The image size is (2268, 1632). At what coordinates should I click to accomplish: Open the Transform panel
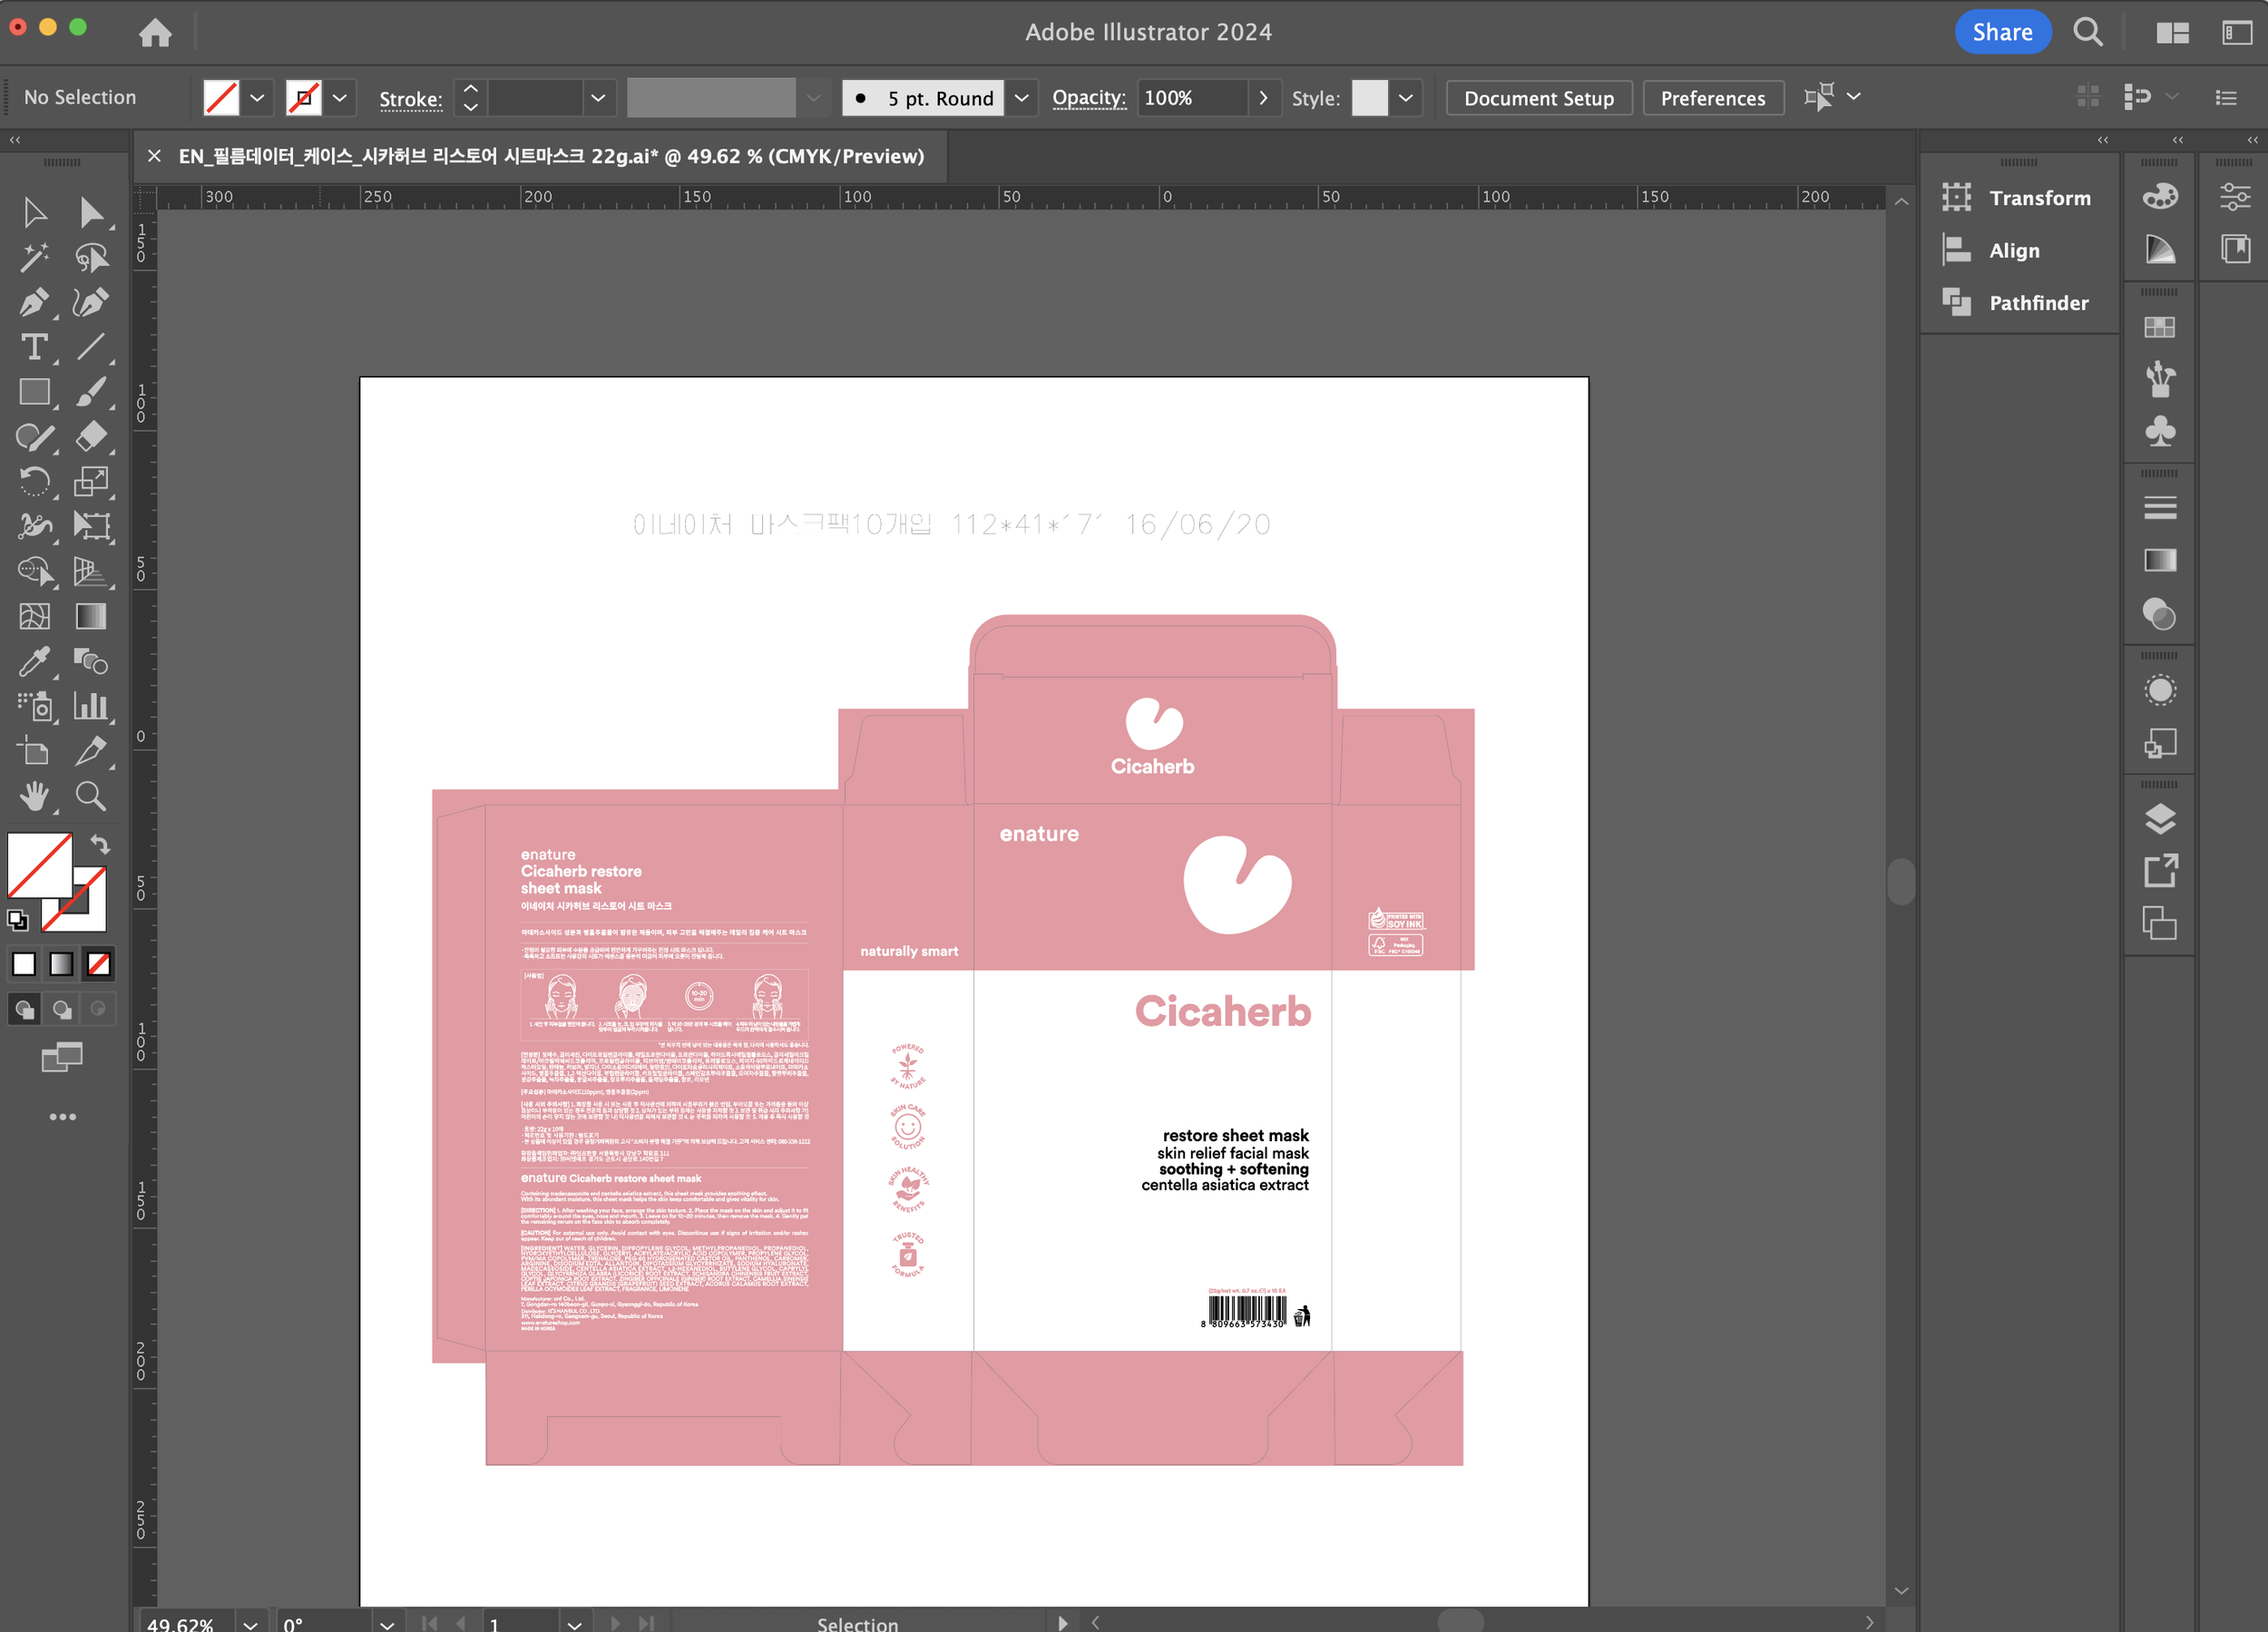(x=2017, y=198)
